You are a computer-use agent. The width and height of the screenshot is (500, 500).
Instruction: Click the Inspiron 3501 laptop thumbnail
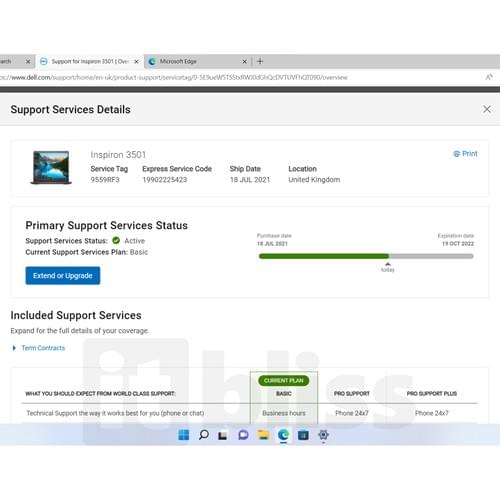coord(51,167)
